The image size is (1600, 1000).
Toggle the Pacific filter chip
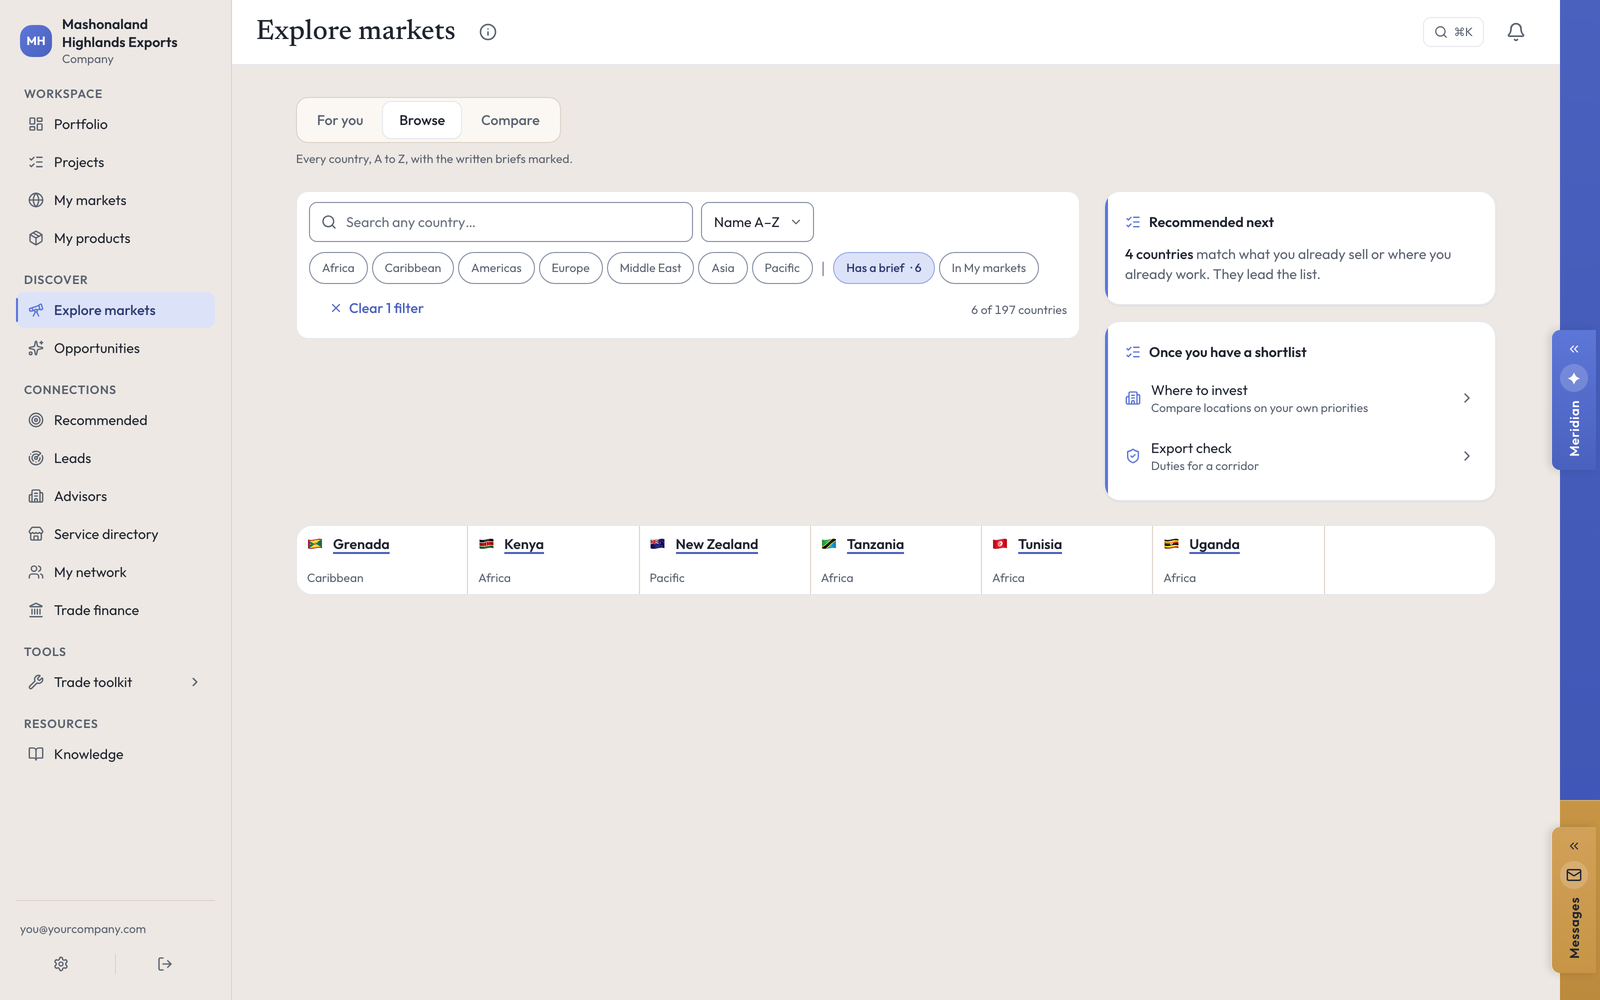pos(782,268)
